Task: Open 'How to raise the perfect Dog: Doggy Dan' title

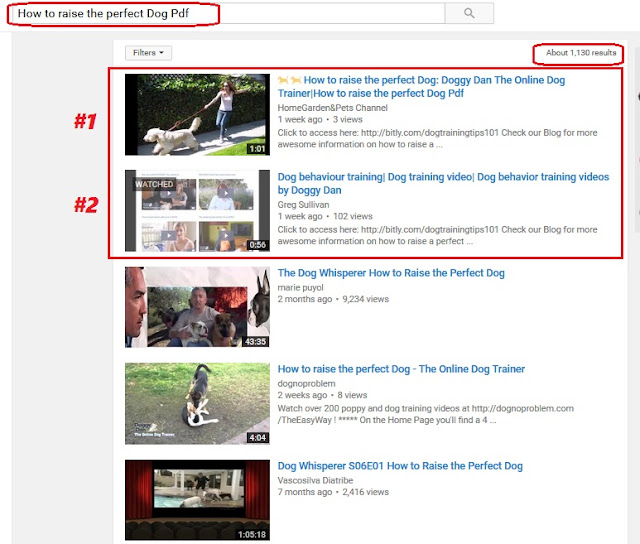Action: coord(421,87)
